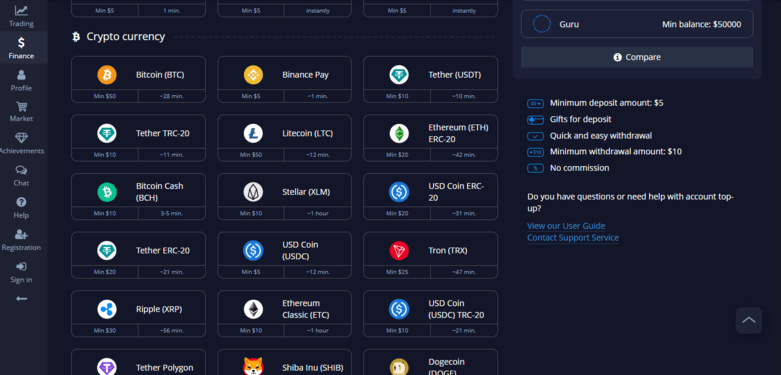Viewport: 781px width, 375px height.
Task: Open Achievements diamond icon
Action: point(21,138)
